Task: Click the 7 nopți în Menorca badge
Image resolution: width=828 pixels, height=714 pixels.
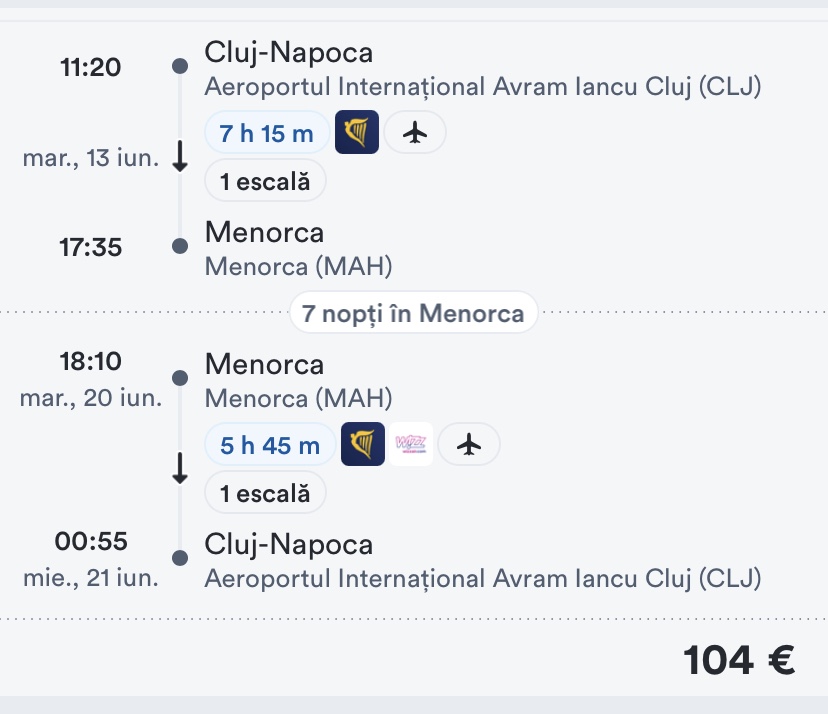Action: [x=413, y=314]
